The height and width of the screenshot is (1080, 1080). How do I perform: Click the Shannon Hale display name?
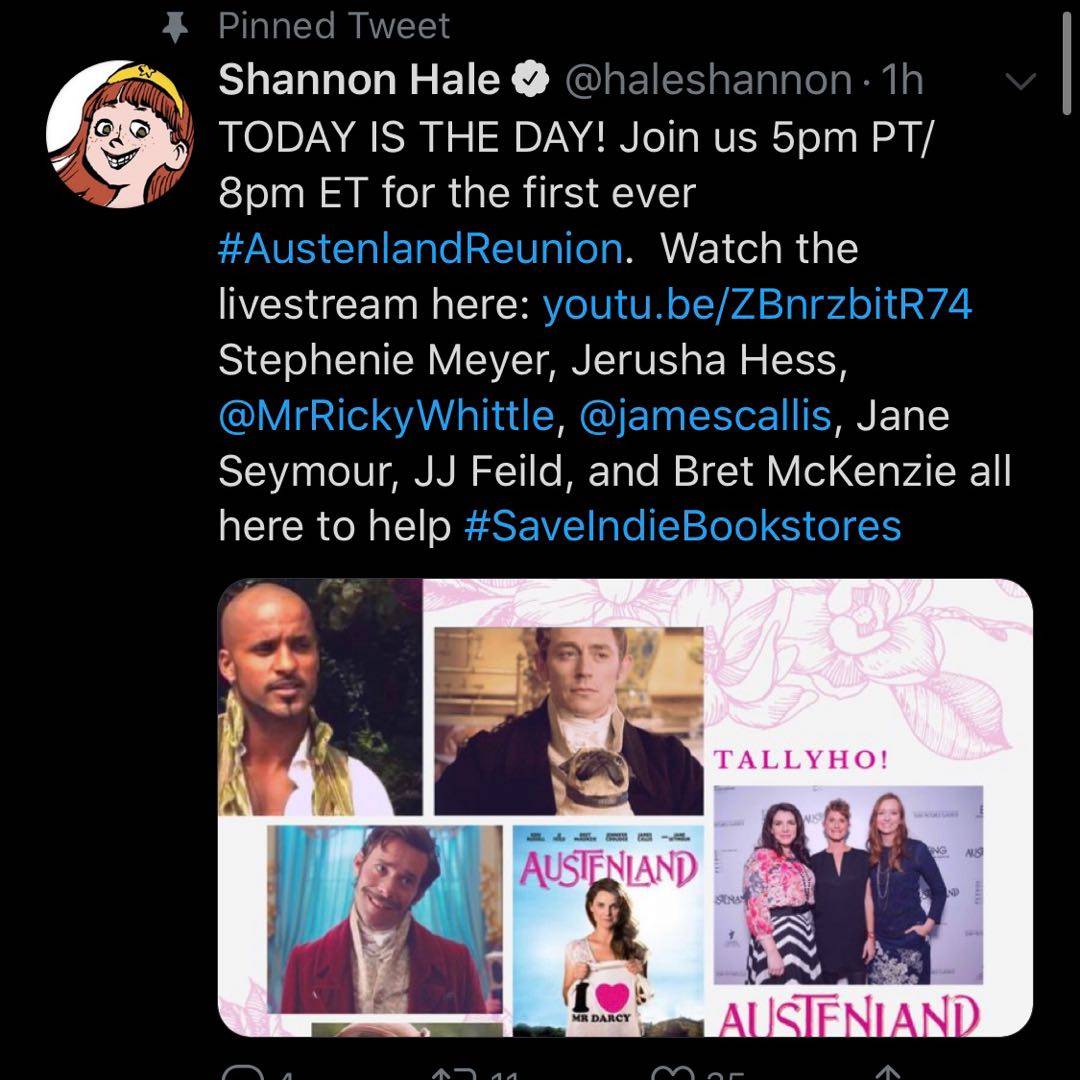359,81
